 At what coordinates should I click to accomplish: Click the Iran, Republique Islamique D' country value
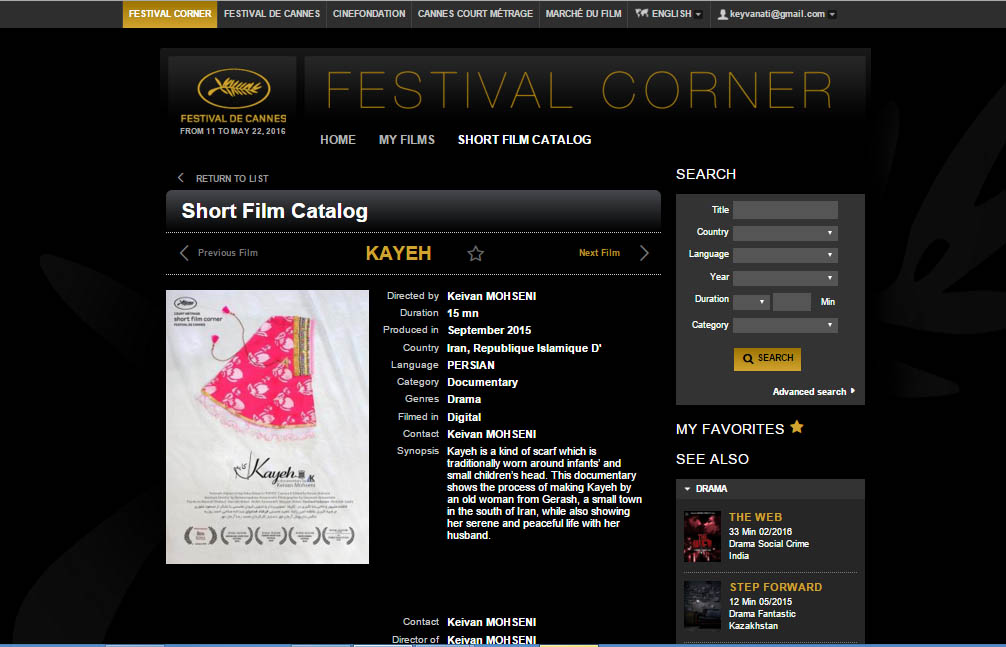pyautogui.click(x=524, y=348)
